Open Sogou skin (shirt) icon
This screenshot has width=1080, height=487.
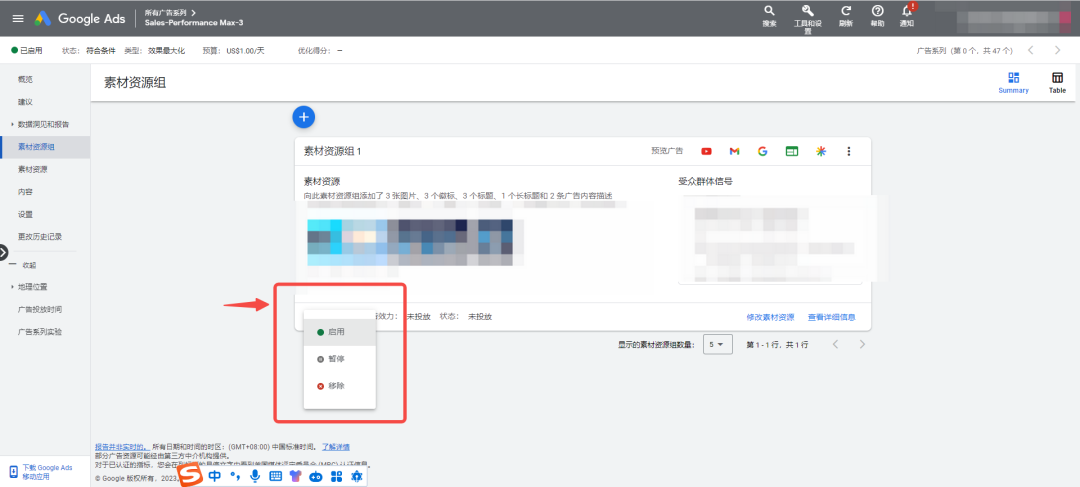[x=295, y=476]
